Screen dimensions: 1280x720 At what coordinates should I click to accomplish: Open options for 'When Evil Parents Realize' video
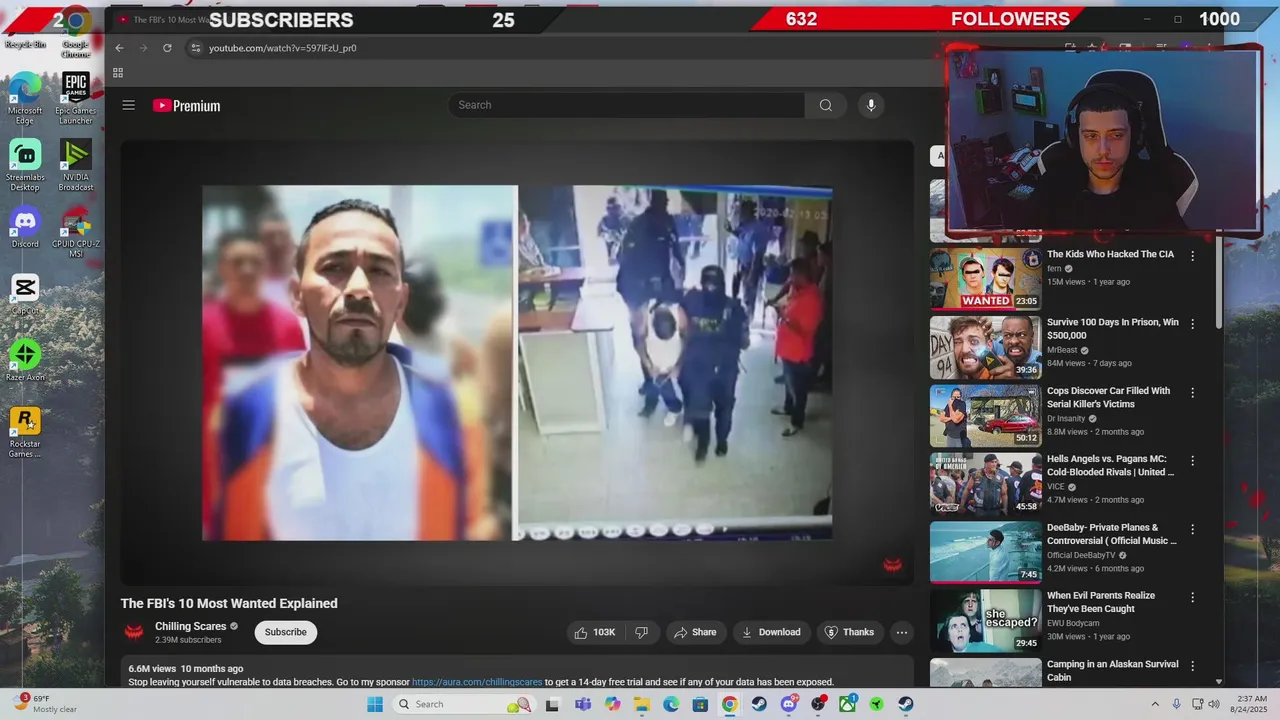[x=1192, y=597]
